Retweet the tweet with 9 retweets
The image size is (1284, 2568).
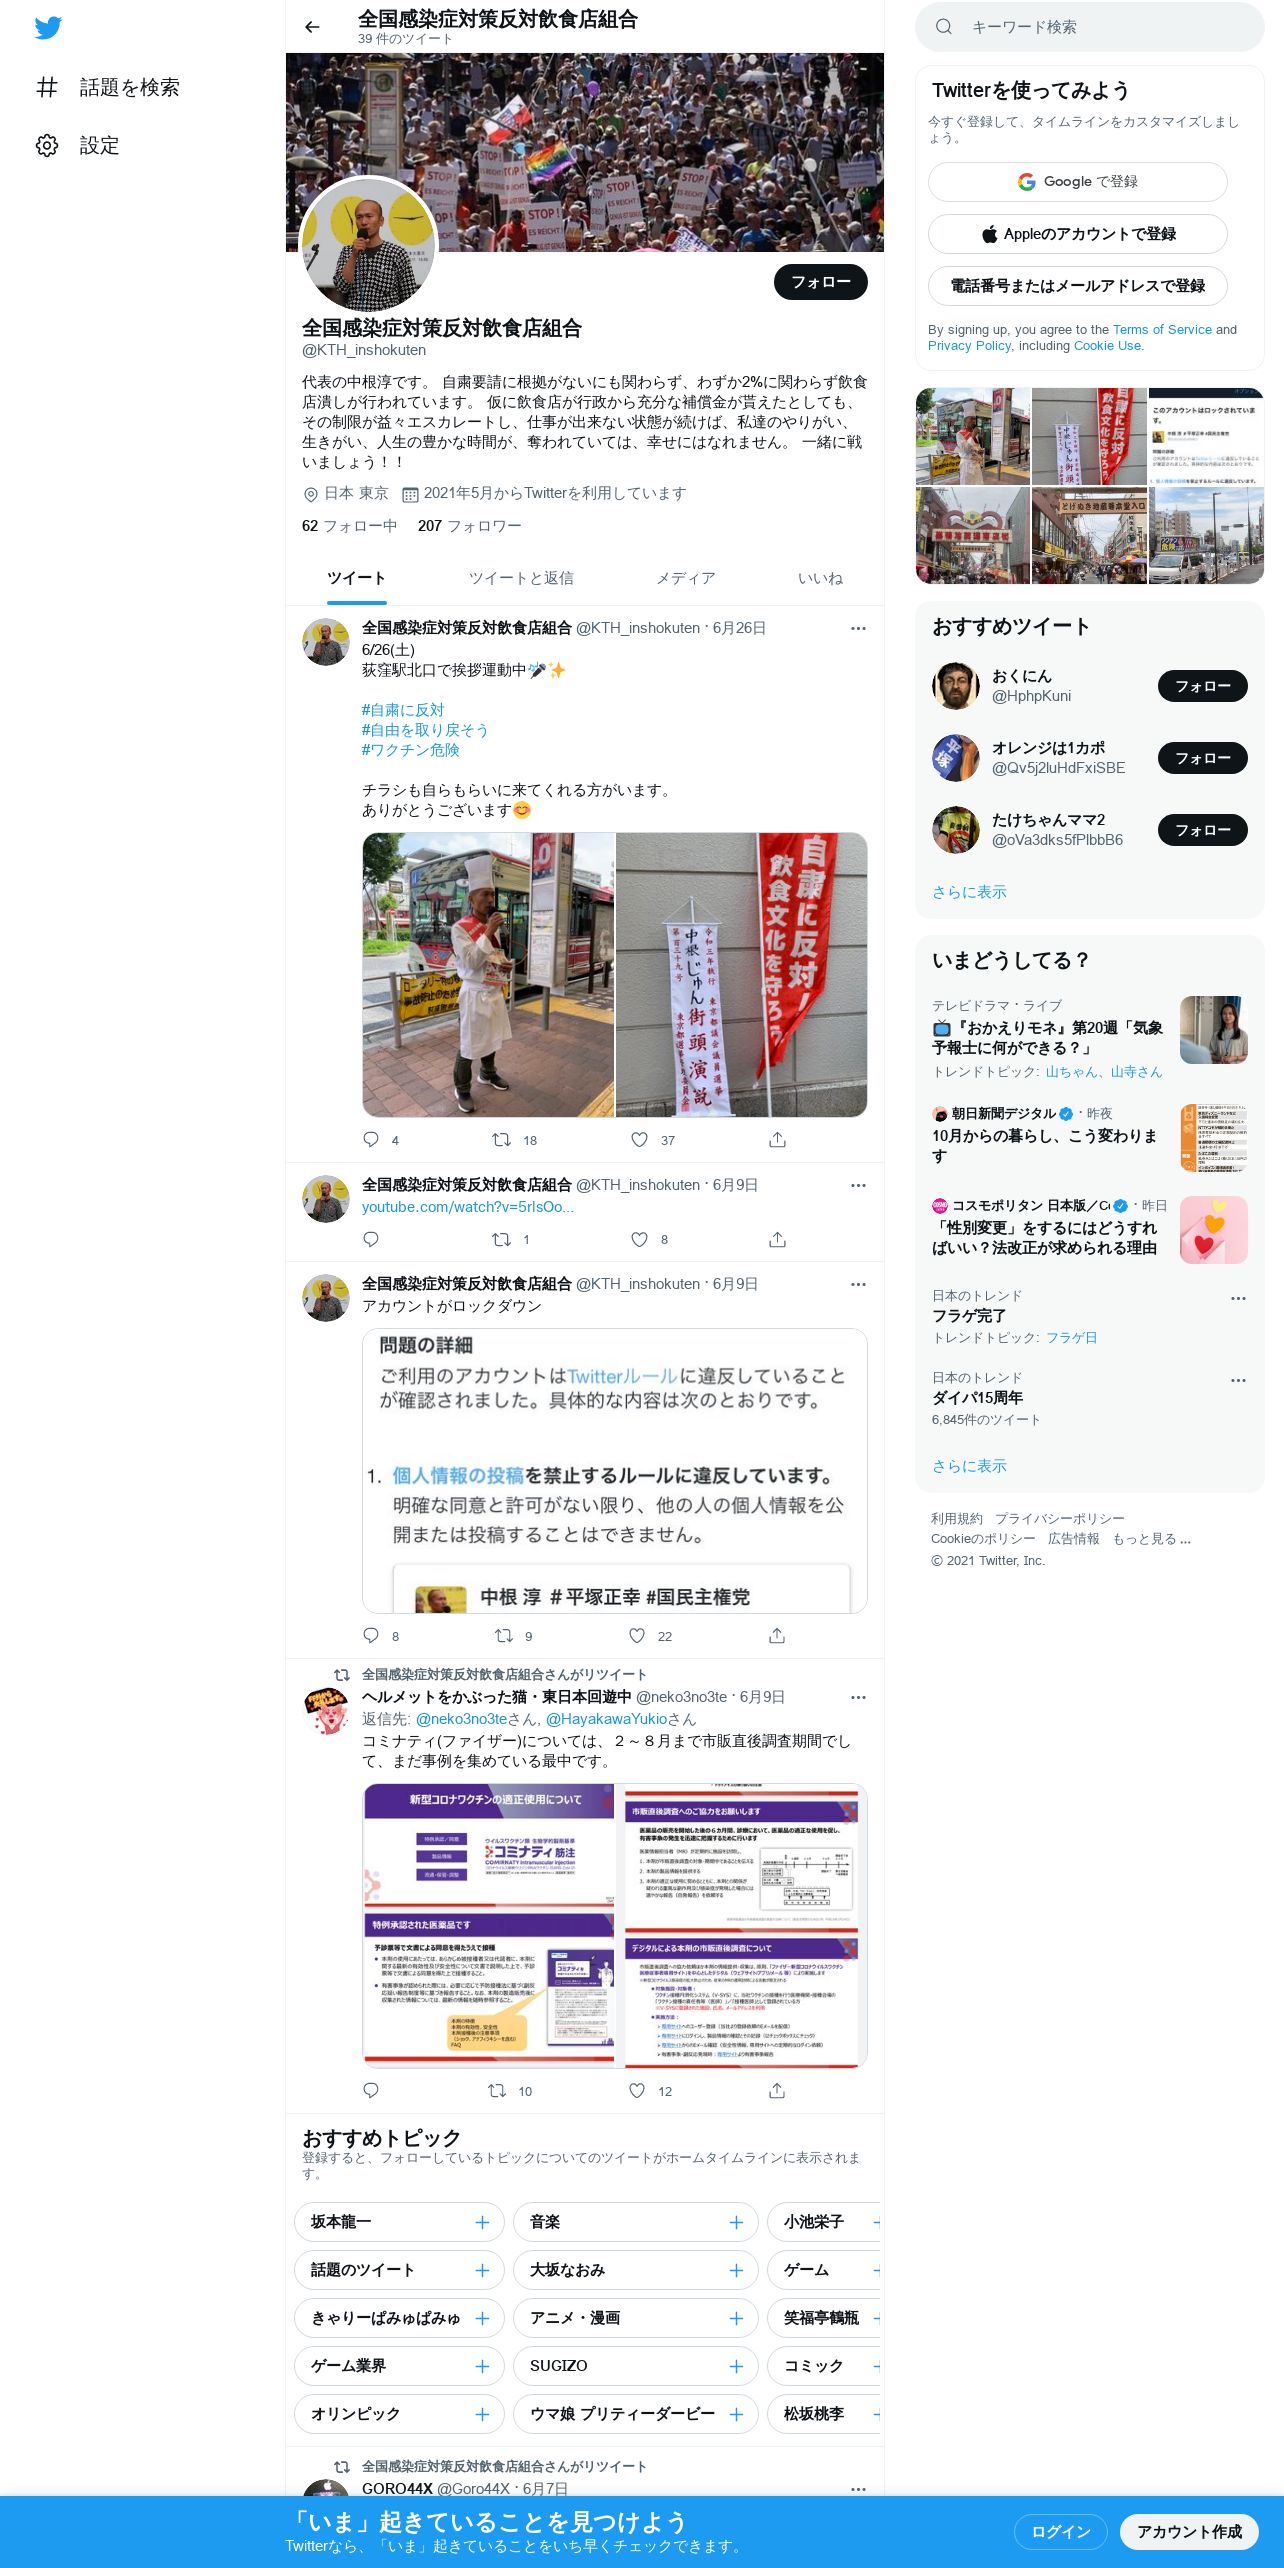tap(504, 1635)
